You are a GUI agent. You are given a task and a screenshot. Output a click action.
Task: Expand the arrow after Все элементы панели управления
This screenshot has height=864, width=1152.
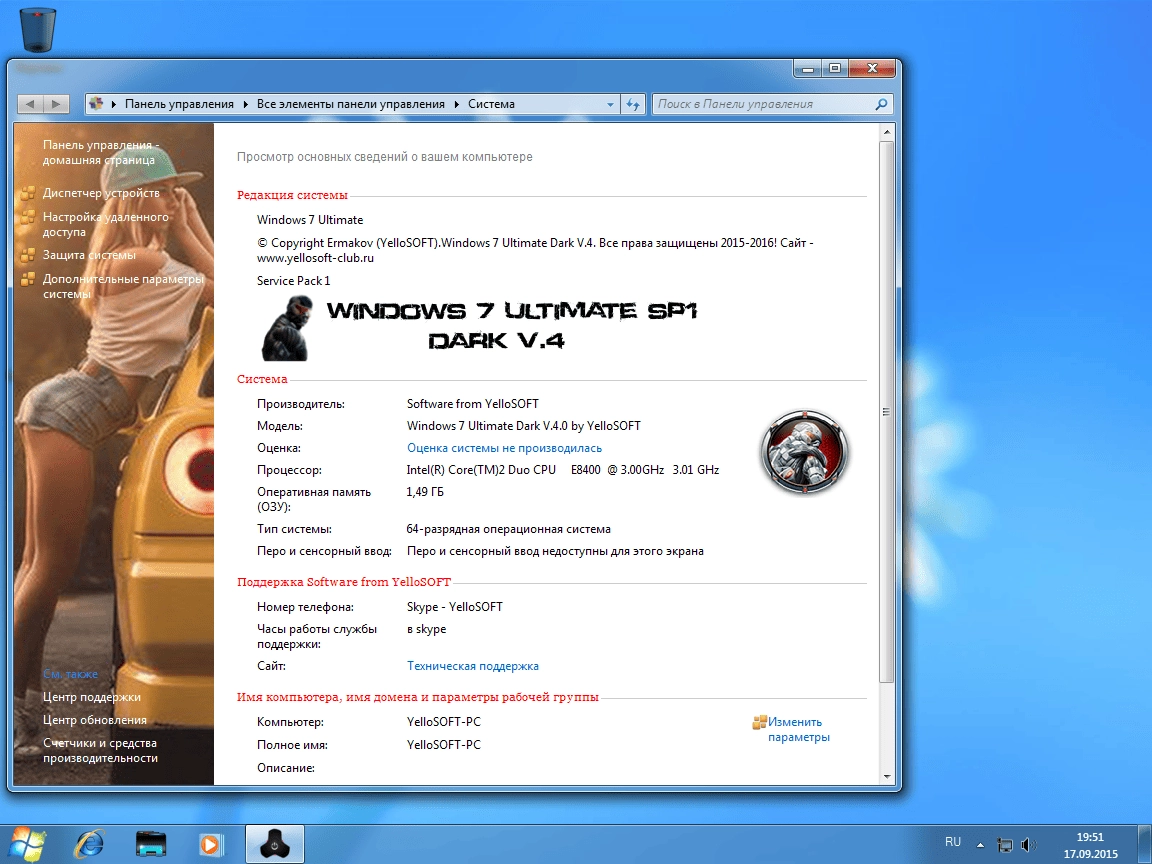point(456,104)
